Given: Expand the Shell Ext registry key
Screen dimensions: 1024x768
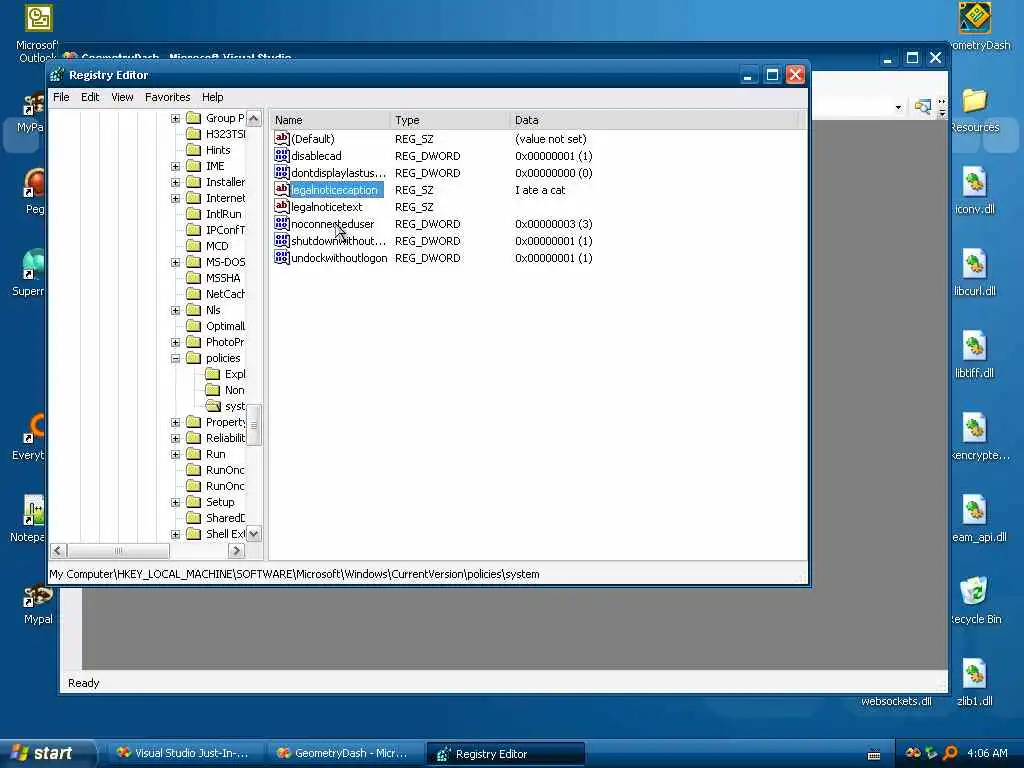Looking at the screenshot, I should click(x=175, y=534).
